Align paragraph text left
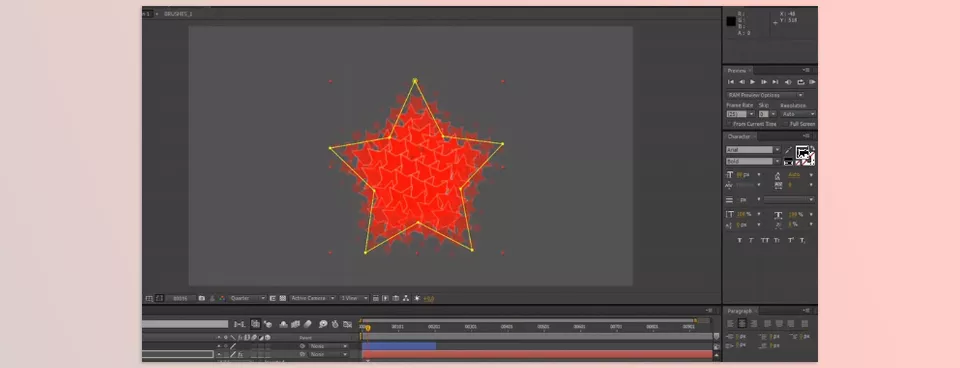Viewport: 960px width, 368px height. coord(730,323)
